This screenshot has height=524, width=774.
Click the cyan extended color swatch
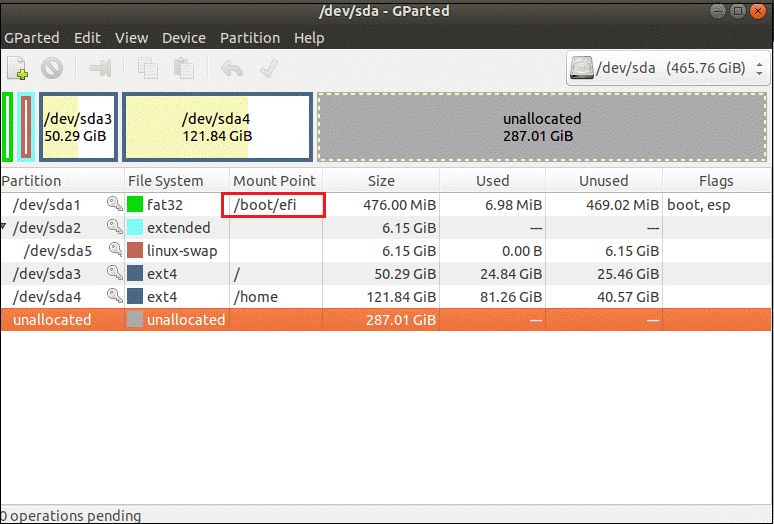coord(135,227)
